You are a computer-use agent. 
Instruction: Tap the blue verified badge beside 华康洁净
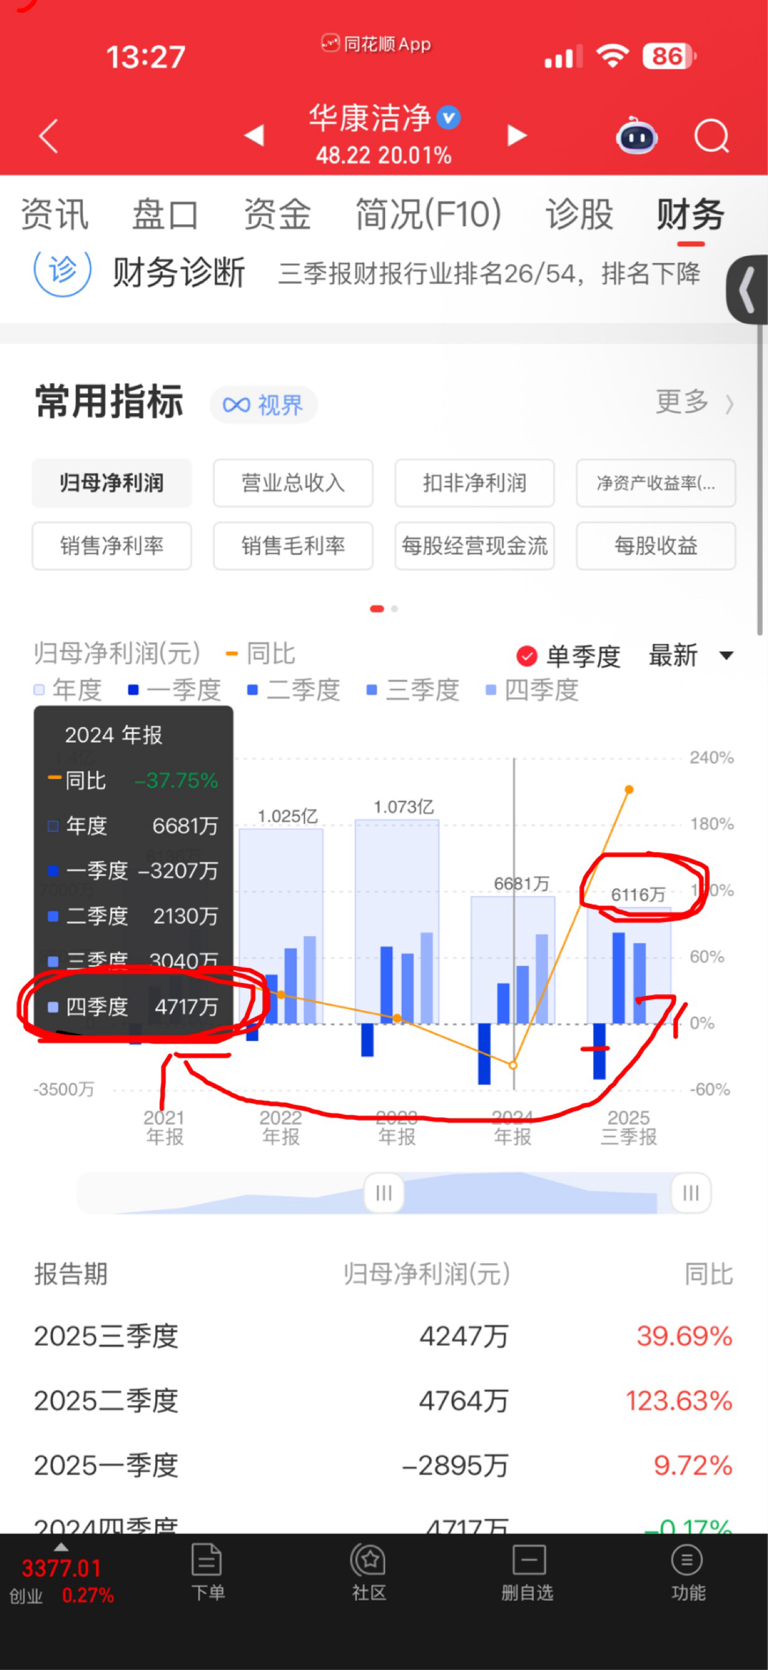click(x=450, y=118)
